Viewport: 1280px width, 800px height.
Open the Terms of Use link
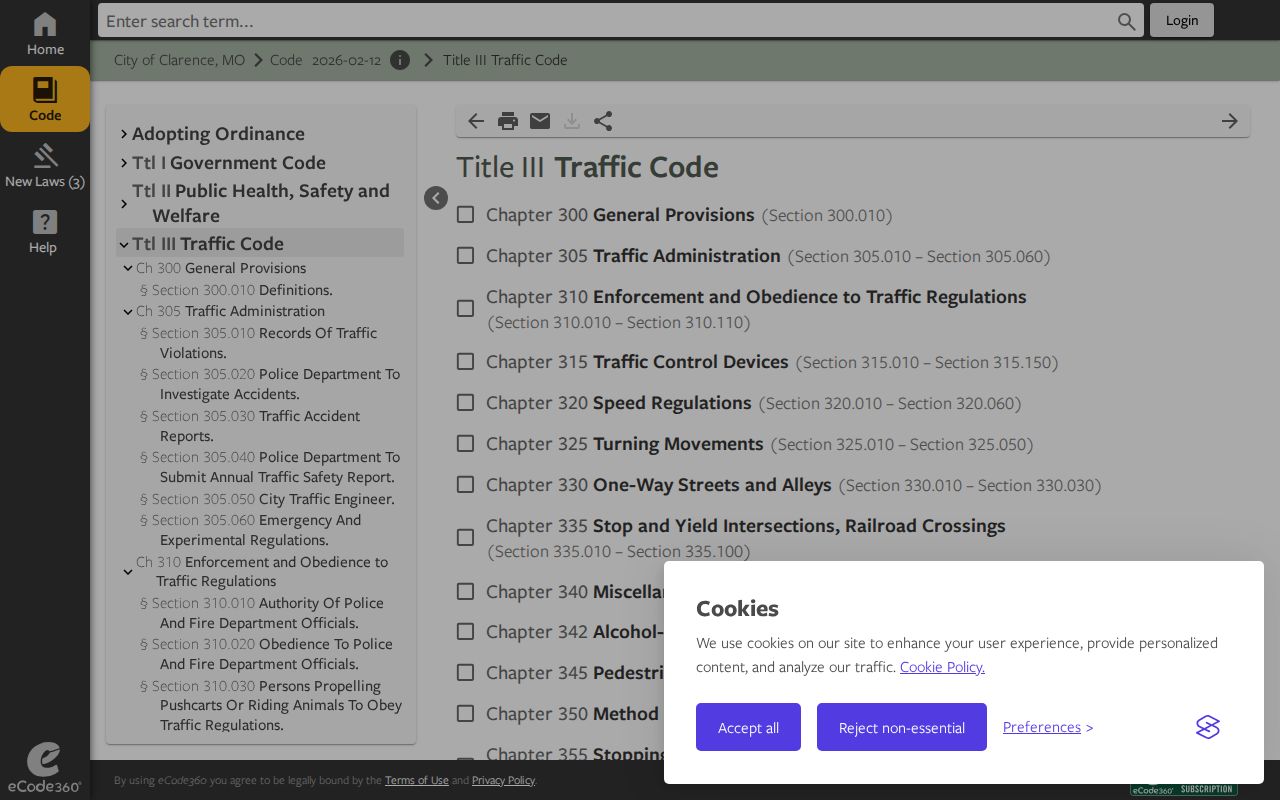pyautogui.click(x=417, y=780)
